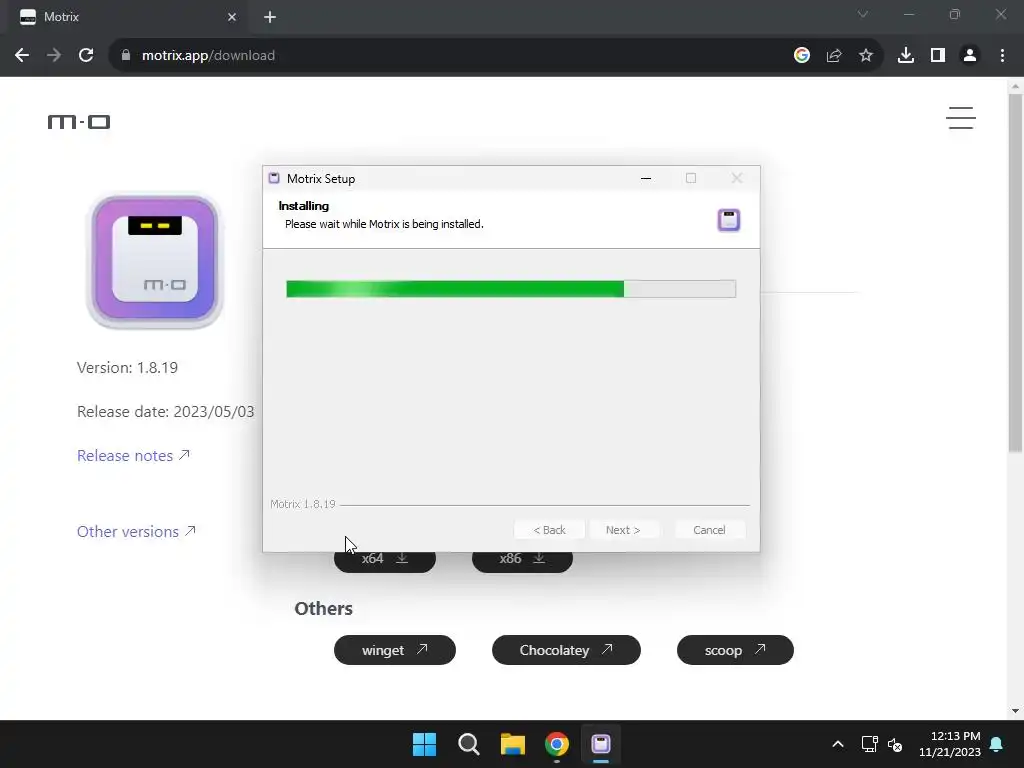Close the Motrix browser tab
The height and width of the screenshot is (768, 1024).
click(232, 17)
